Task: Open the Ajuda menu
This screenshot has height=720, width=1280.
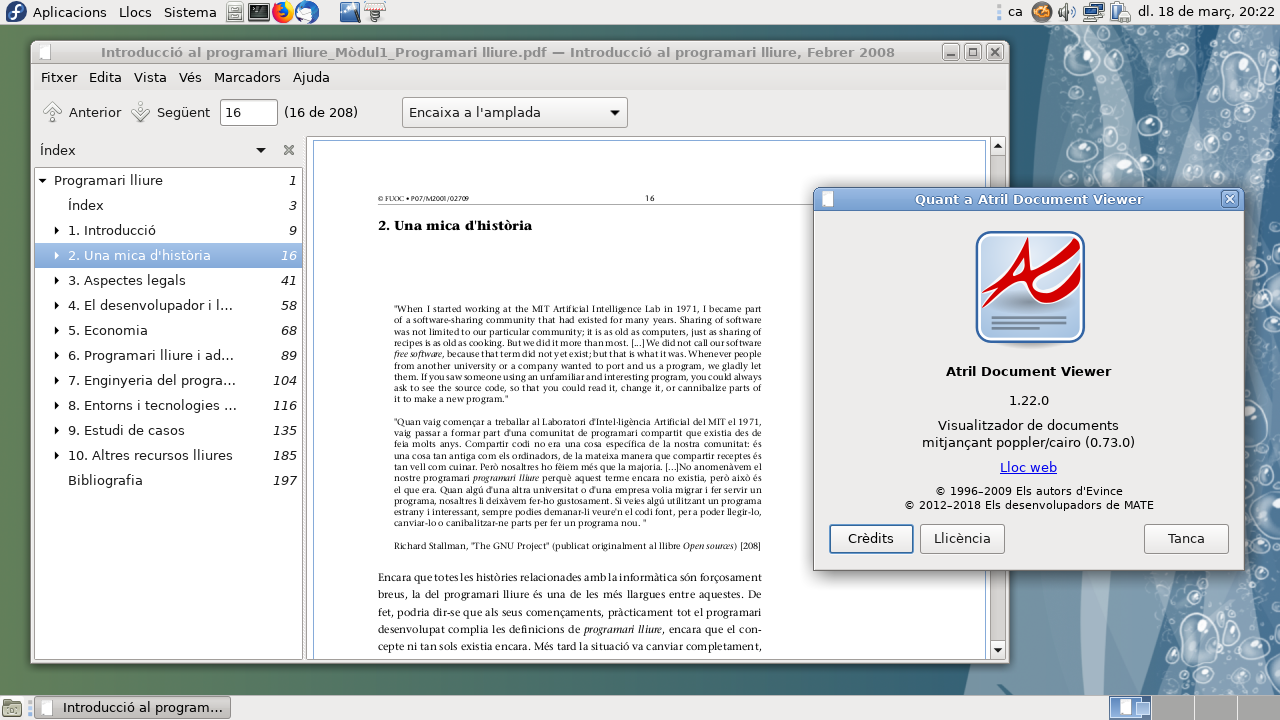Action: click(311, 77)
